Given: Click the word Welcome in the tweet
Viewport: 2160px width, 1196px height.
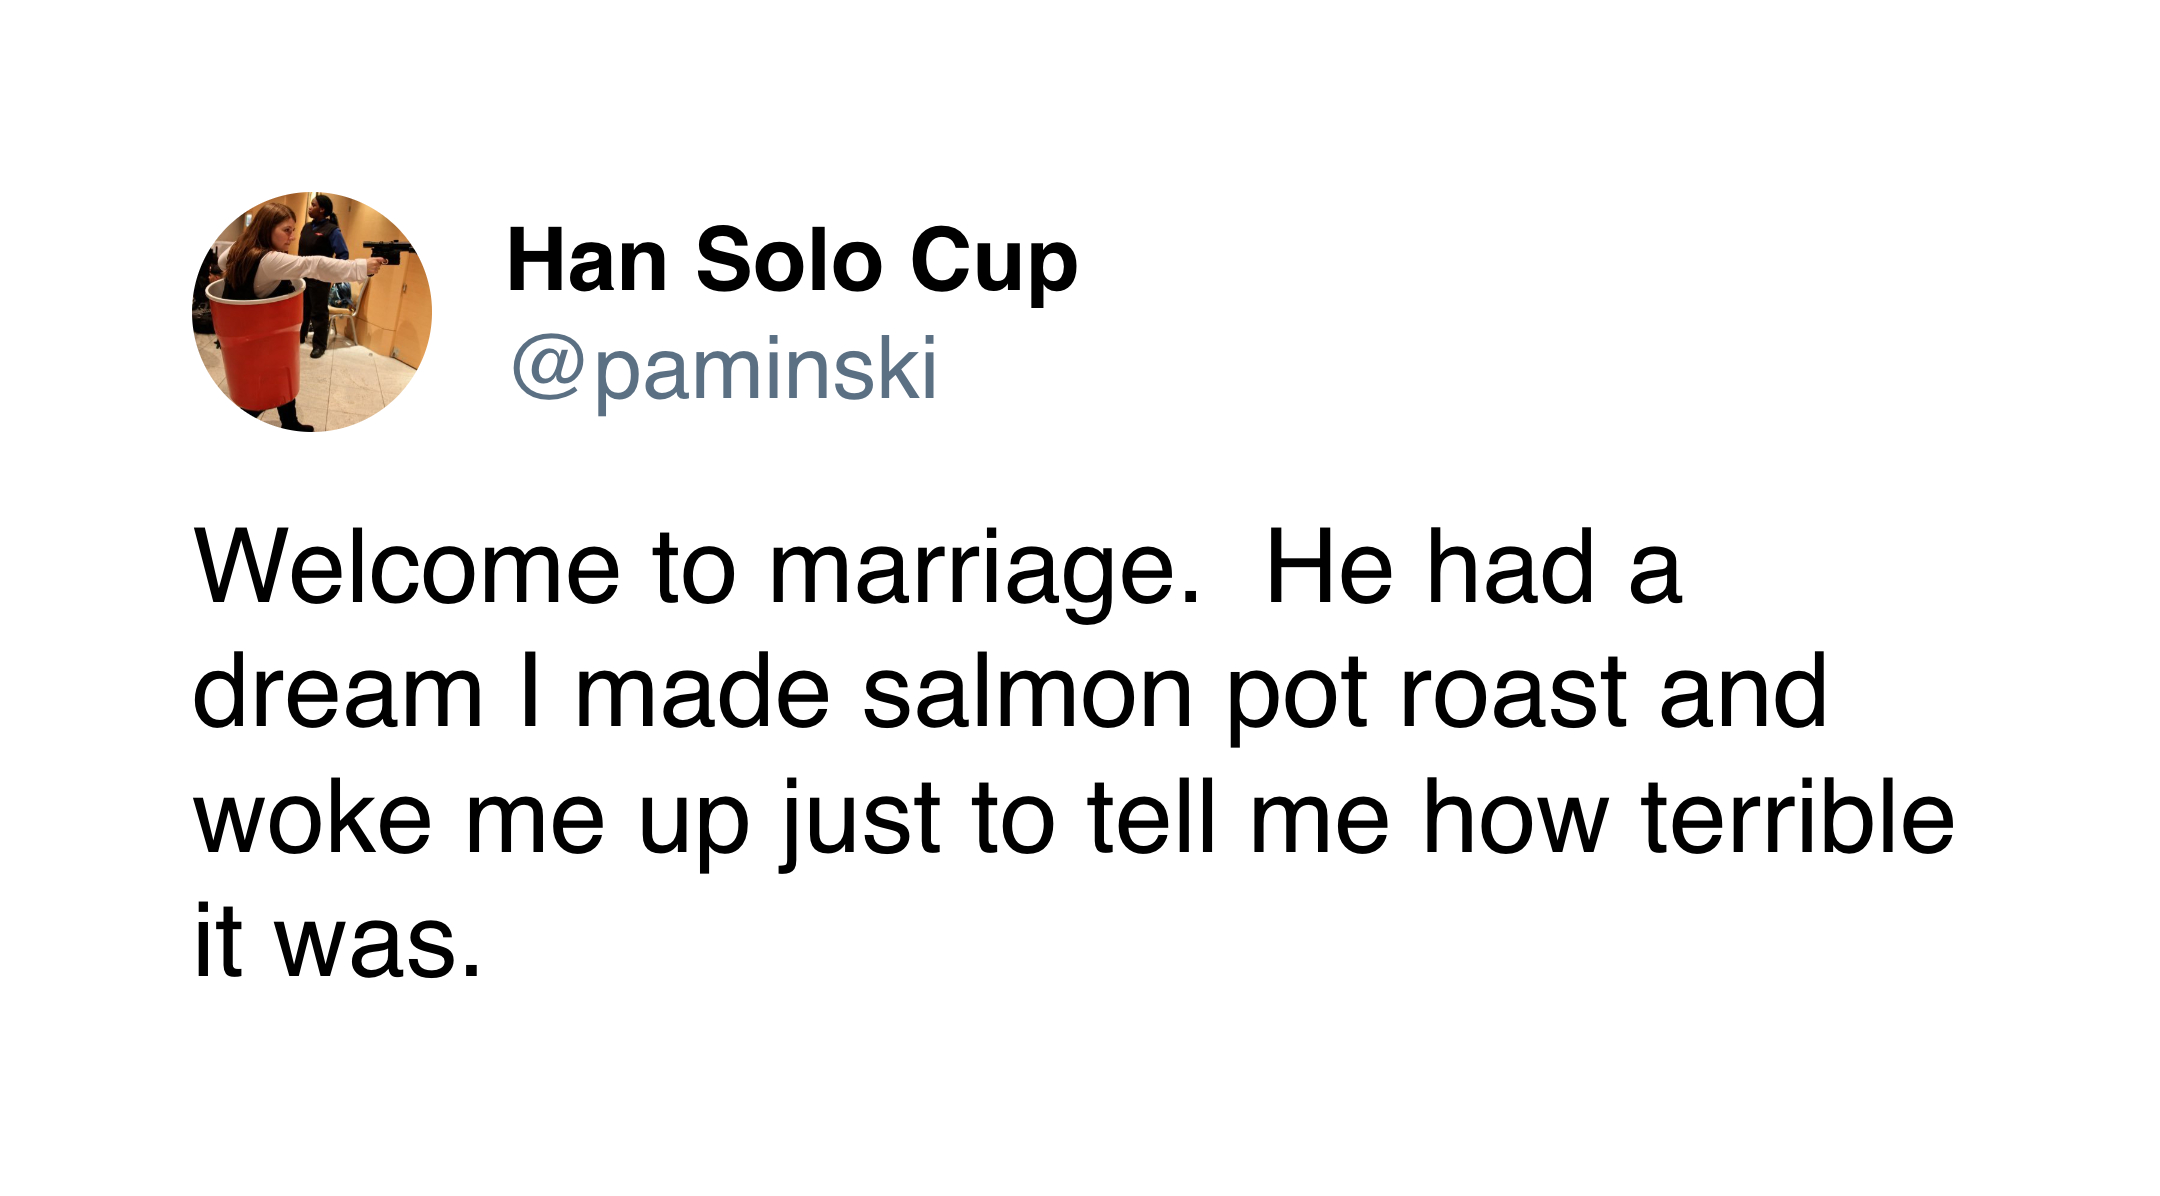Looking at the screenshot, I should pos(407,568).
